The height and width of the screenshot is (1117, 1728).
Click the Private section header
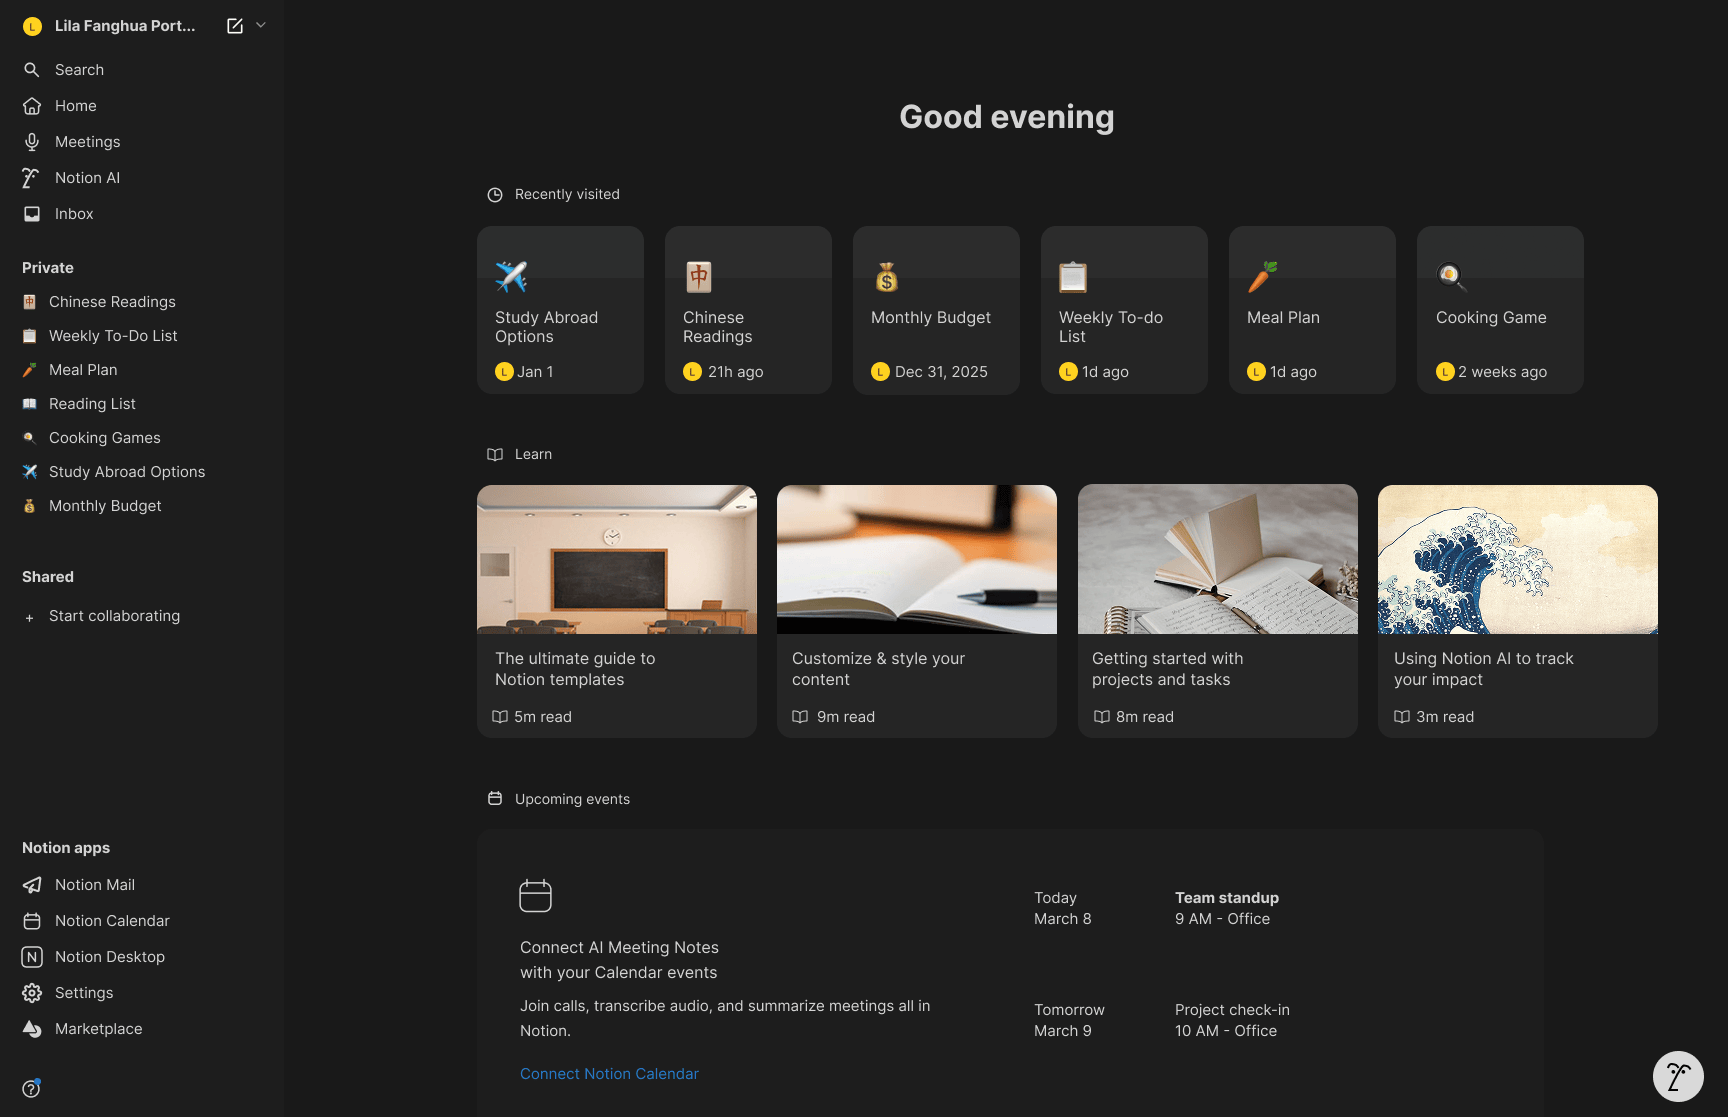[48, 268]
